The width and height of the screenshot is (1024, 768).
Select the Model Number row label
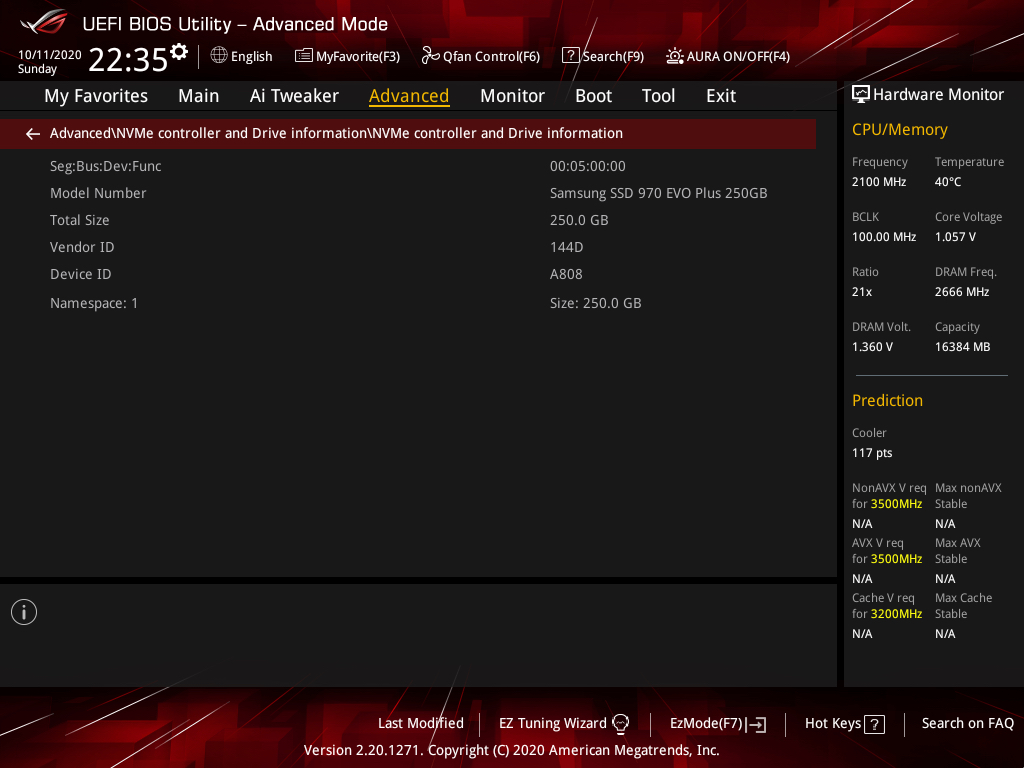coord(98,193)
